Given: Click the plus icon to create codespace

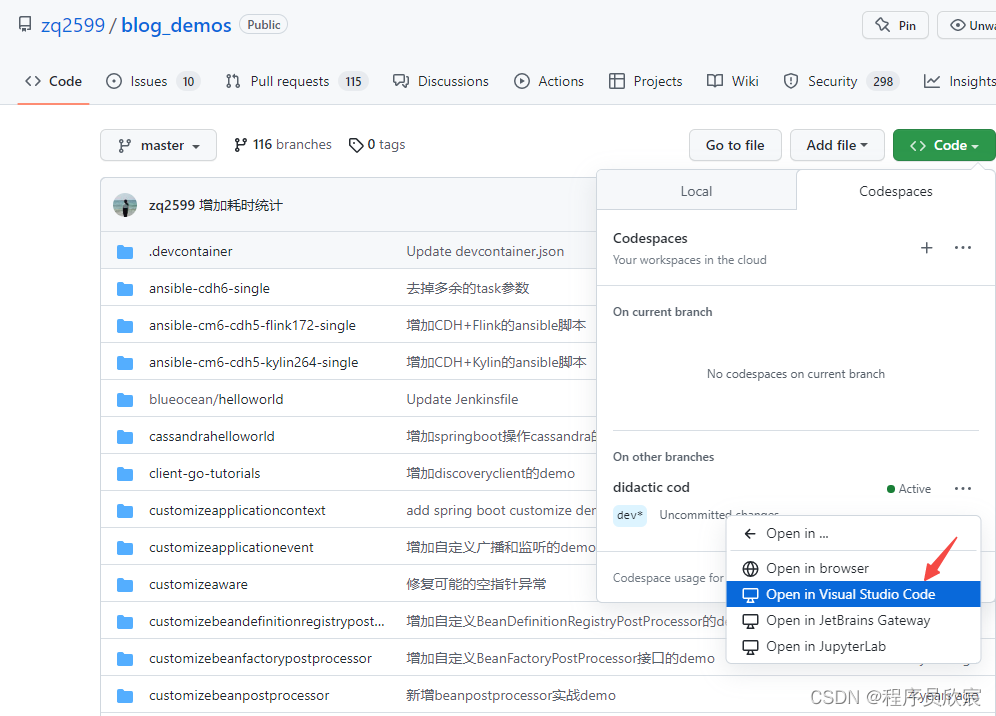Looking at the screenshot, I should click(927, 248).
